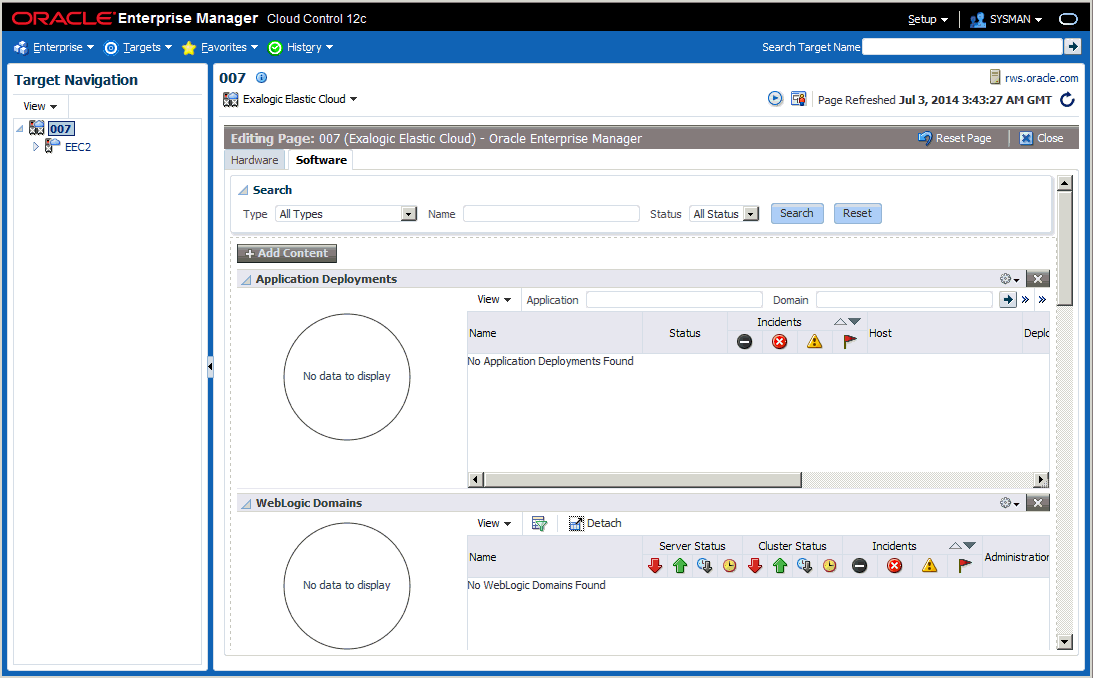Click the topology icon next to play icon
Viewport: 1093px width, 678px height.
798,99
